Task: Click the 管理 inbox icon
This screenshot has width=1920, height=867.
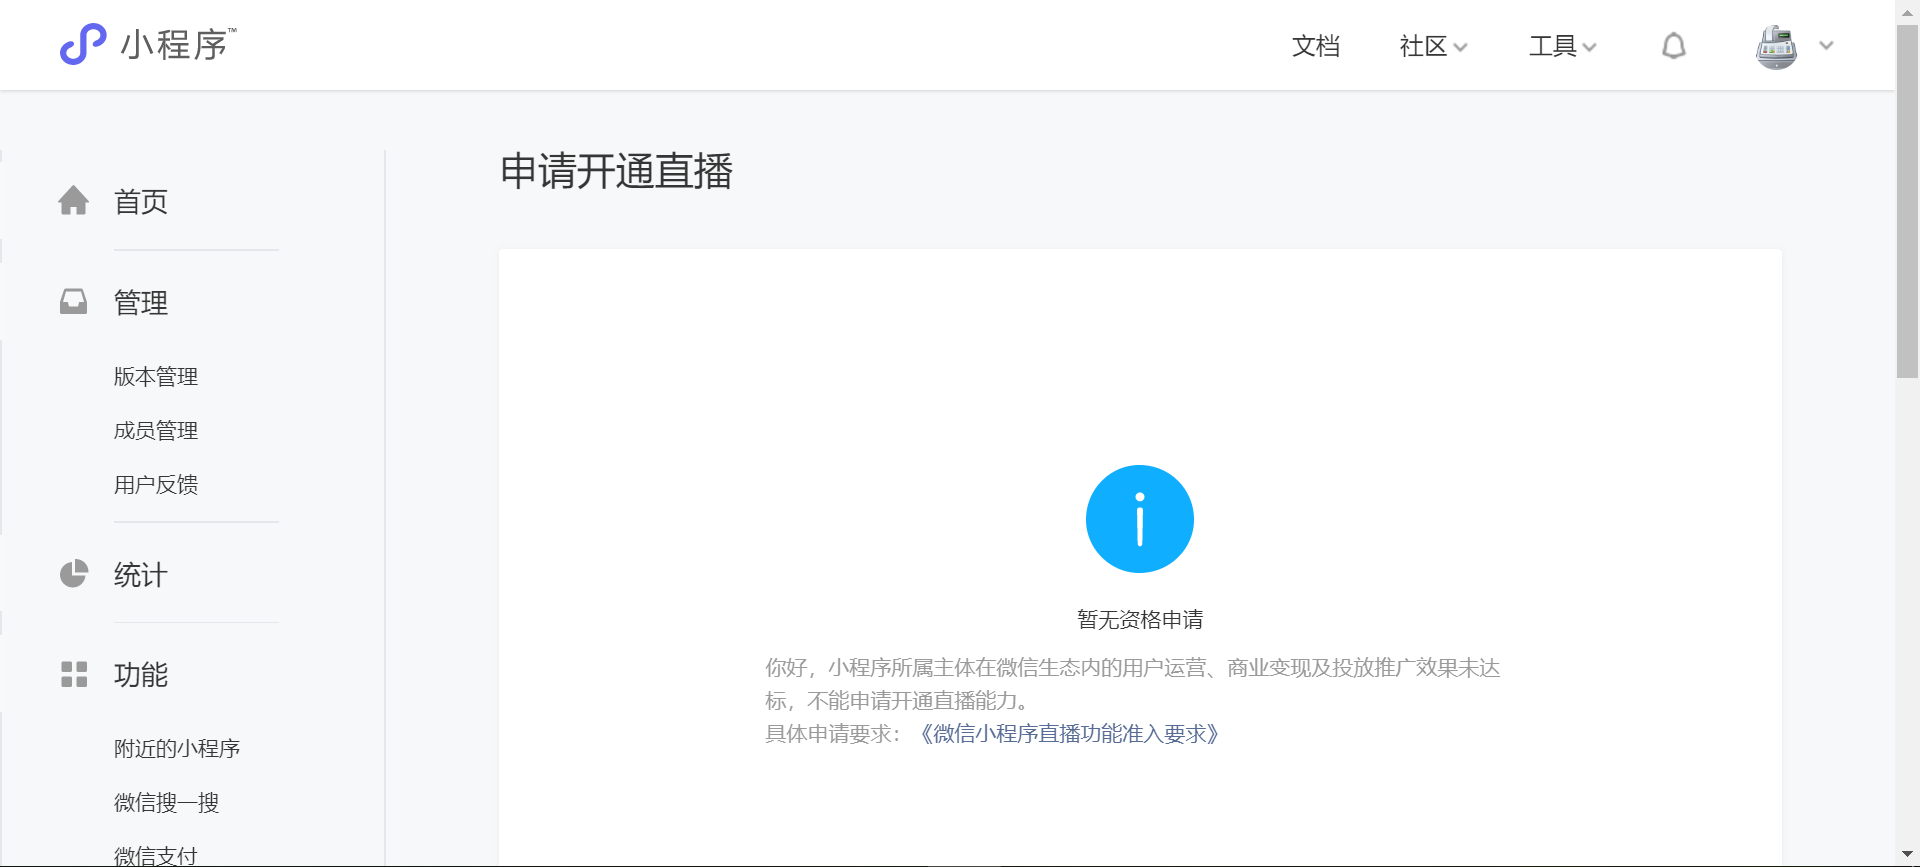Action: 73,302
